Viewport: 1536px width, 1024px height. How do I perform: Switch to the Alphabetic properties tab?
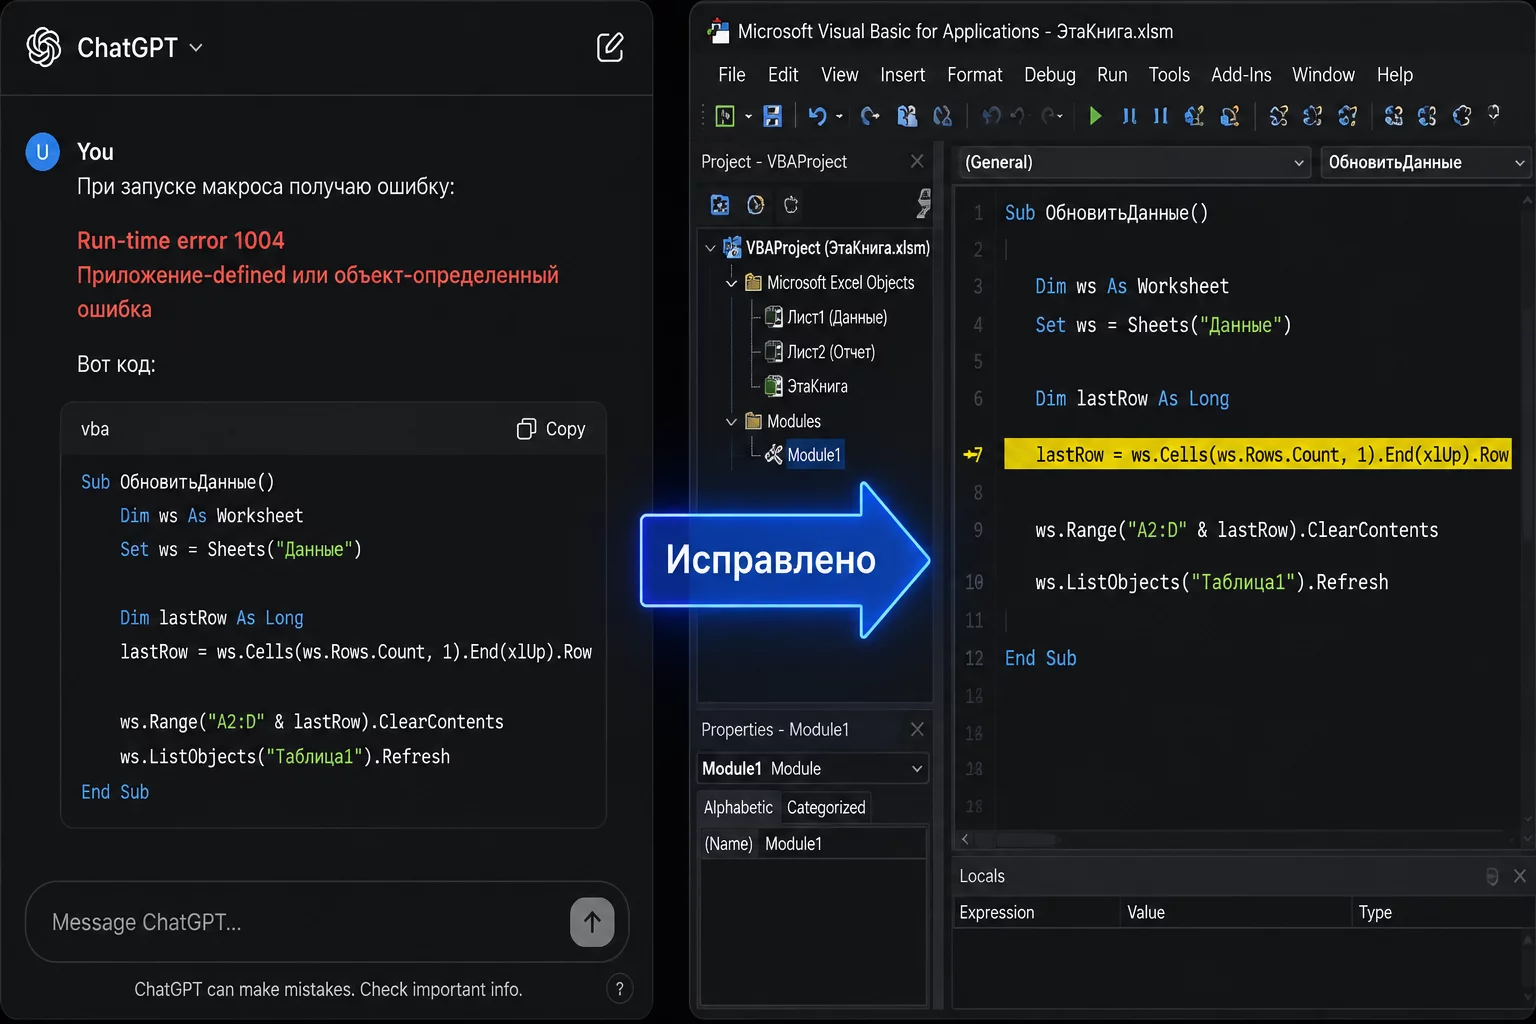point(738,807)
